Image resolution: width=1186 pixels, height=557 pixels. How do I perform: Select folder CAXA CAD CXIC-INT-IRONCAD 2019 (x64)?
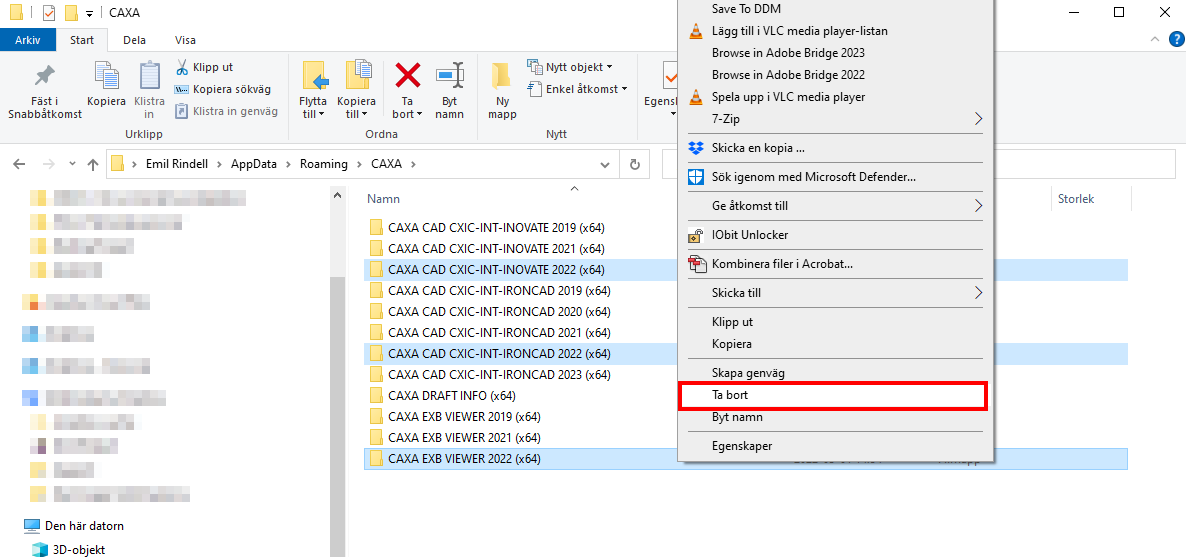click(499, 291)
